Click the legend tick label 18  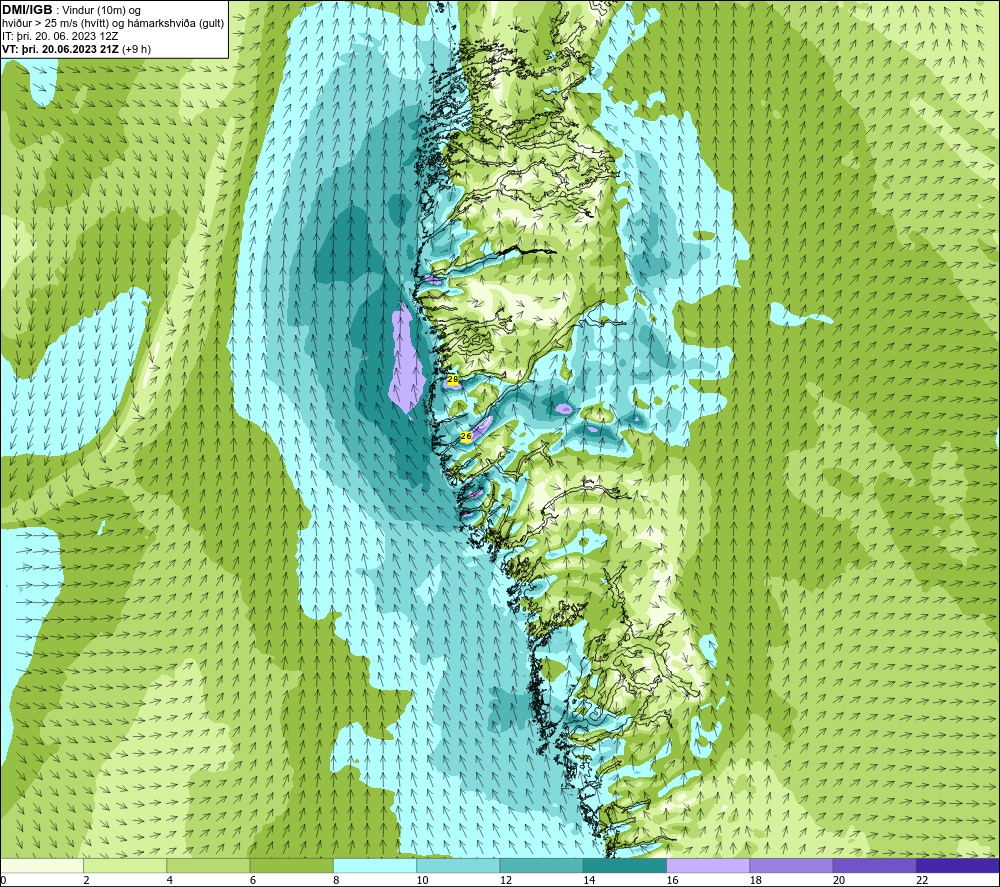[756, 880]
